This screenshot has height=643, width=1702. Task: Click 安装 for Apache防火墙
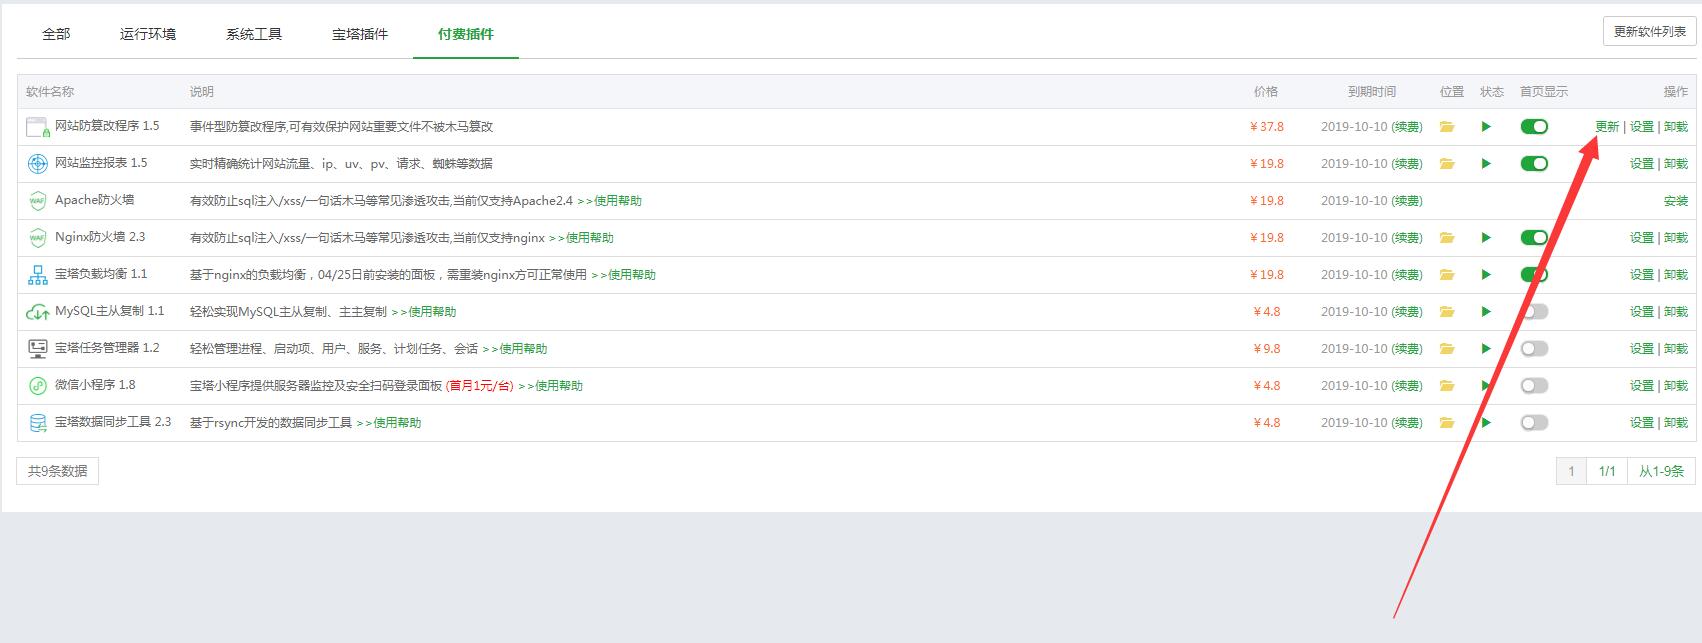coord(1676,201)
